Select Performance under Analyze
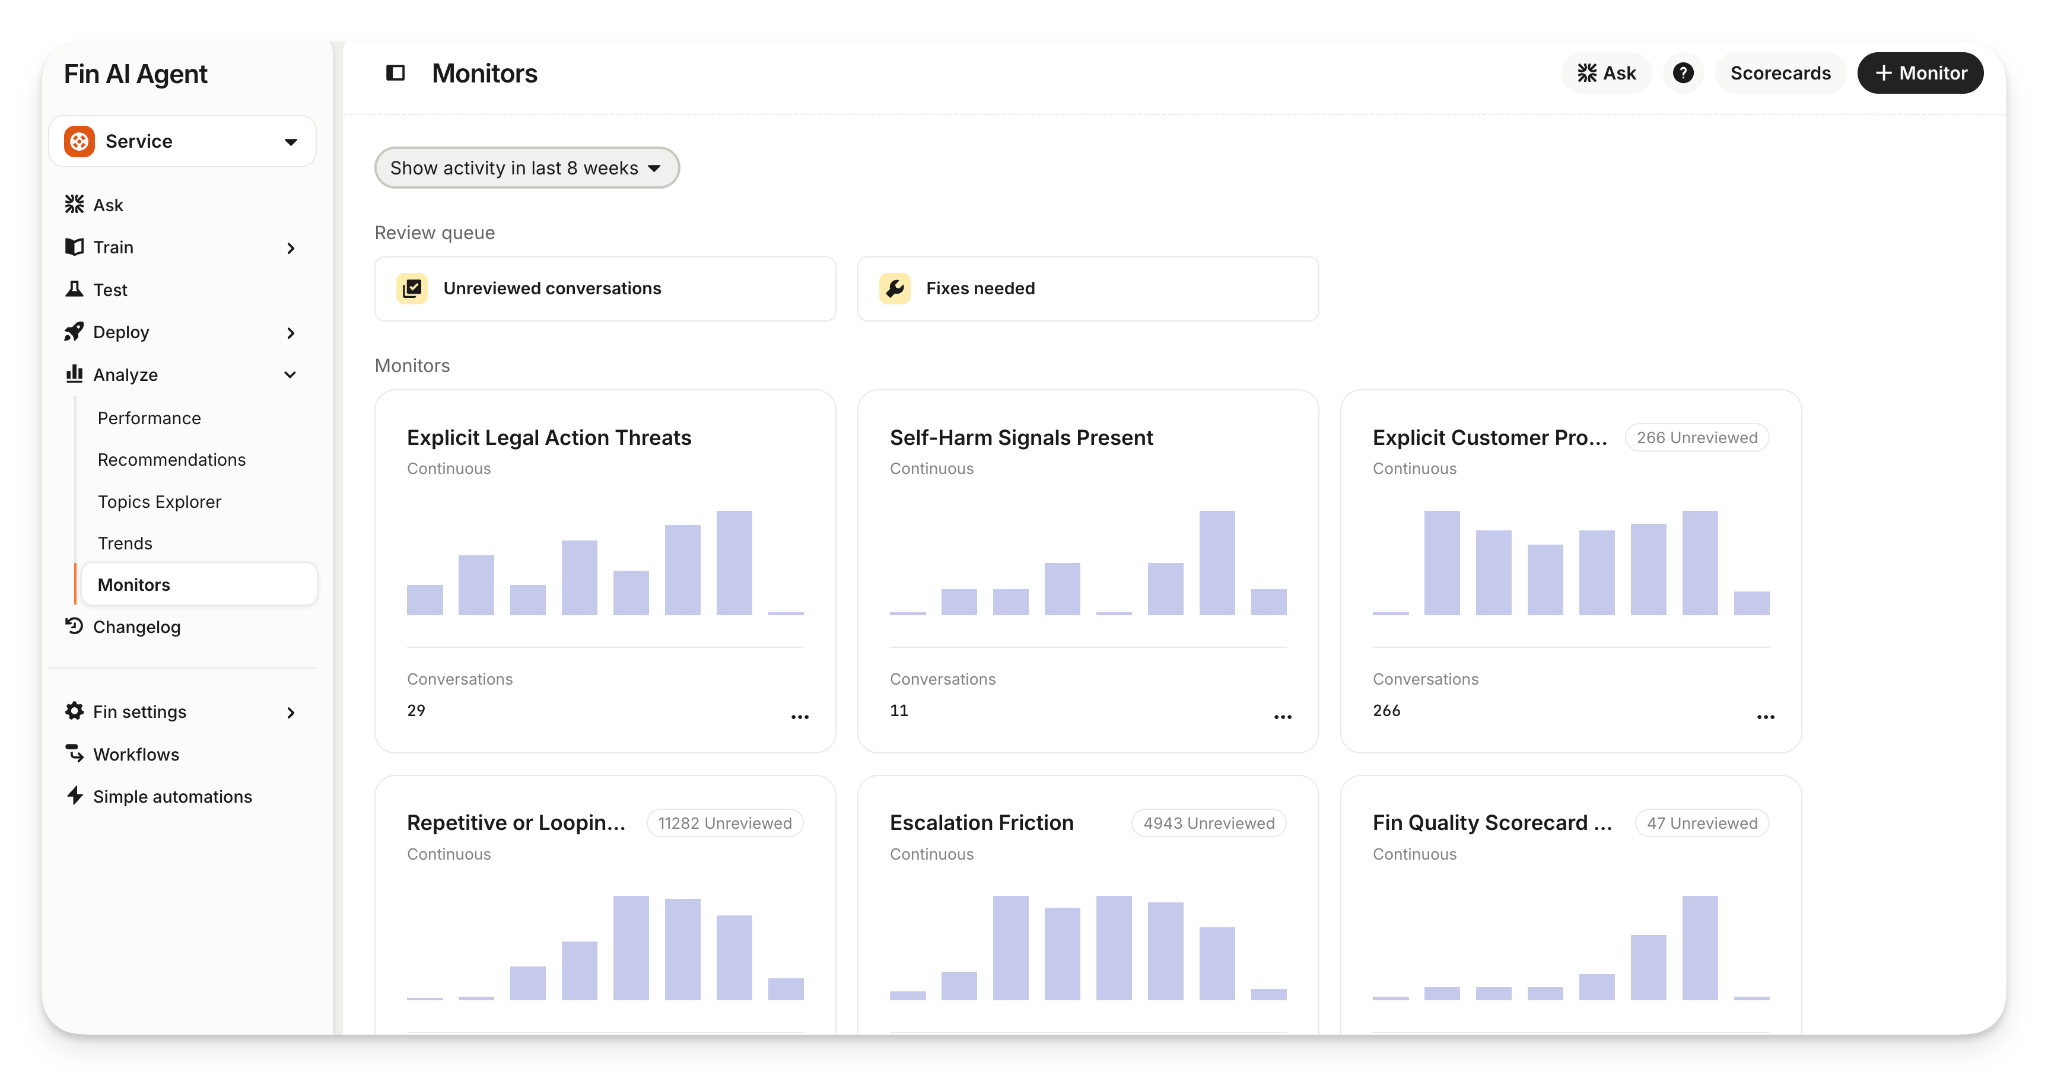This screenshot has height=1076, width=2048. [x=149, y=418]
